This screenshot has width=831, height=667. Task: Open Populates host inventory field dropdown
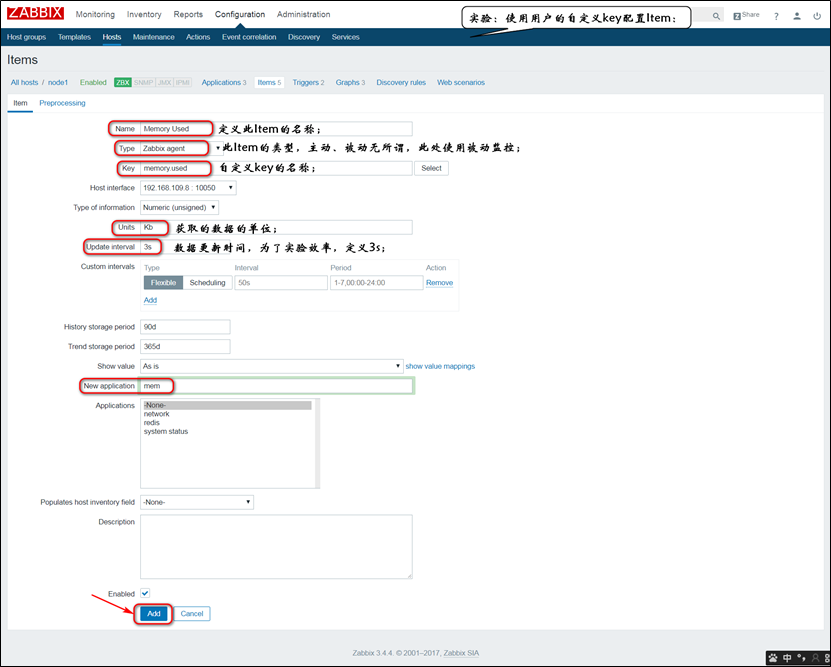click(197, 502)
